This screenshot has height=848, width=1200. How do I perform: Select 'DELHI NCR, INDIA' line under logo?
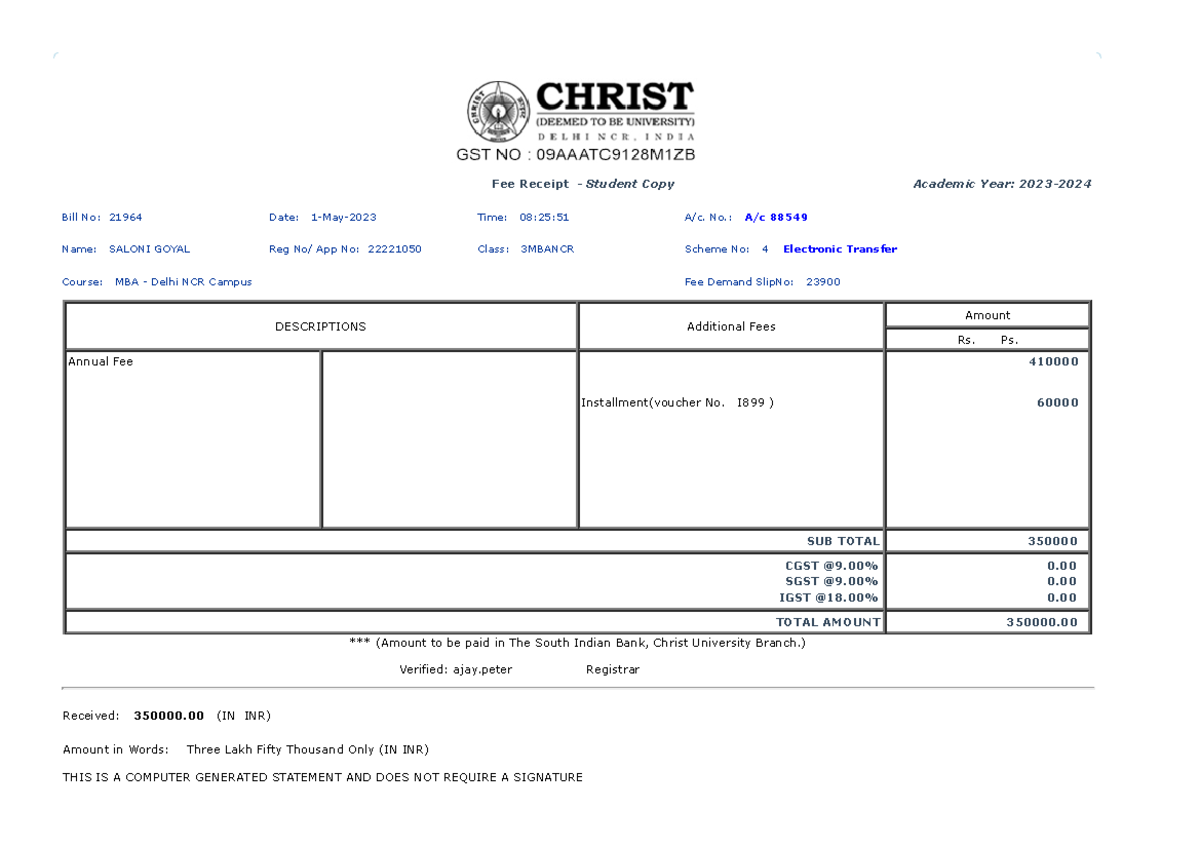coord(616,137)
